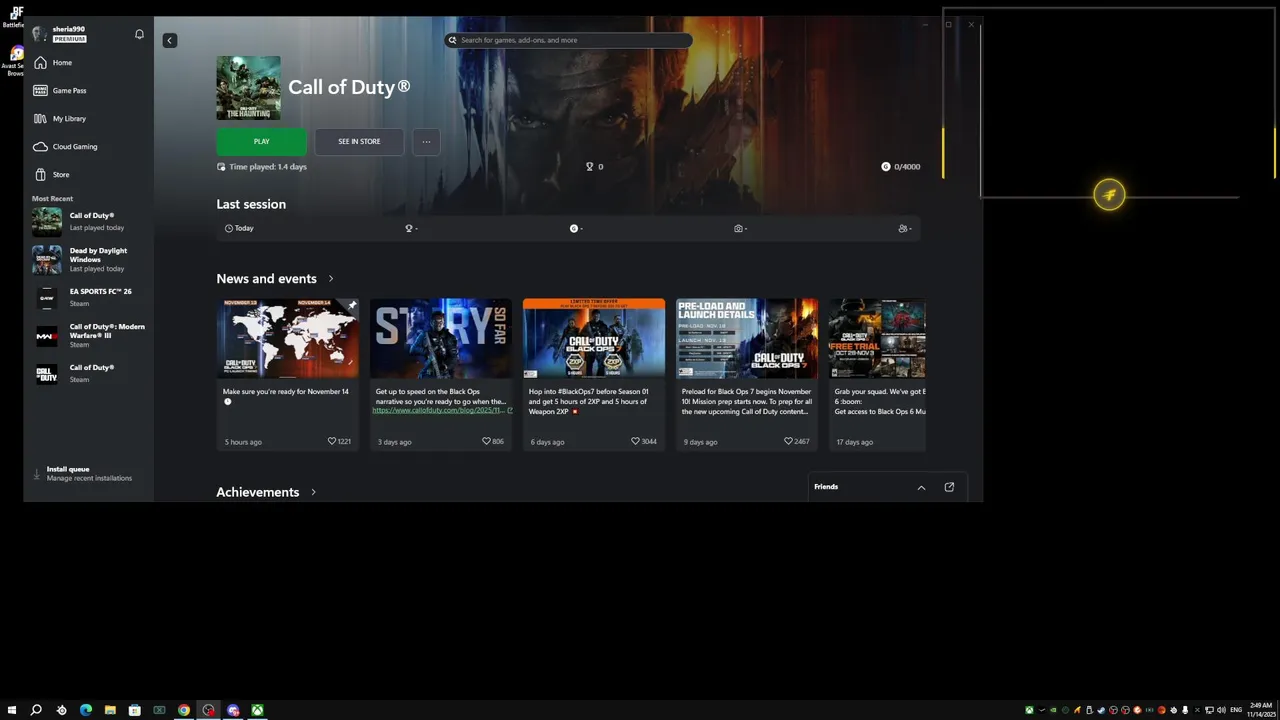Click the Last session trophy icon
Image resolution: width=1280 pixels, height=720 pixels.
[409, 228]
